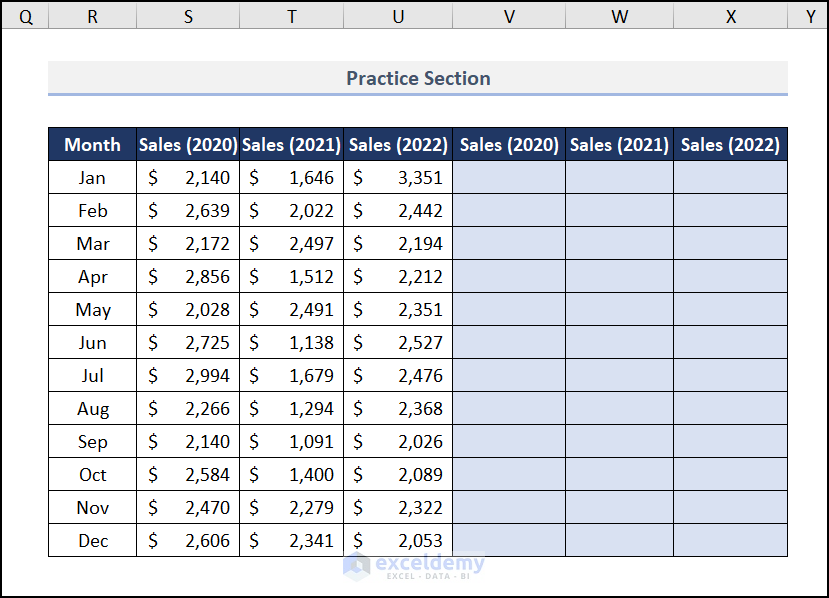Select Dec Sales (2022) value 2,053
Screen dimensions: 829x598
pos(398,541)
